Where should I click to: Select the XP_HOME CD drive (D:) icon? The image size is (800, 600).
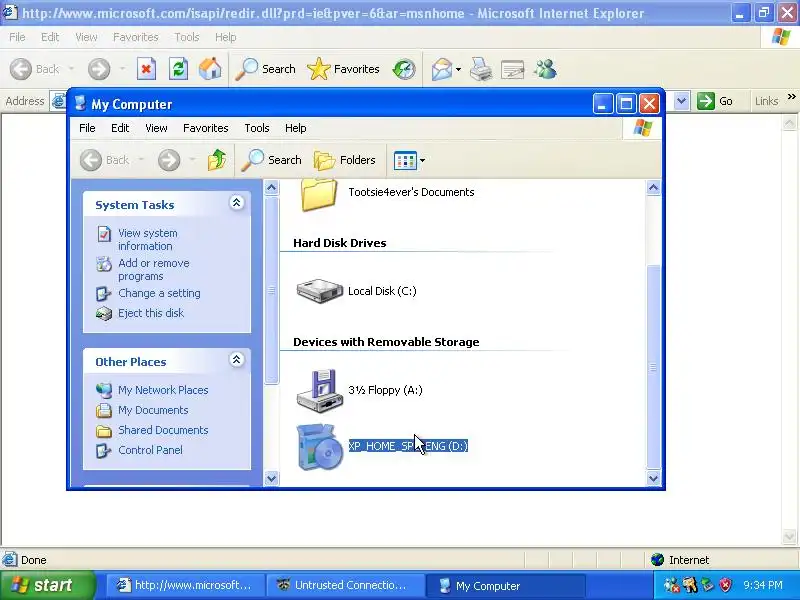tap(319, 446)
